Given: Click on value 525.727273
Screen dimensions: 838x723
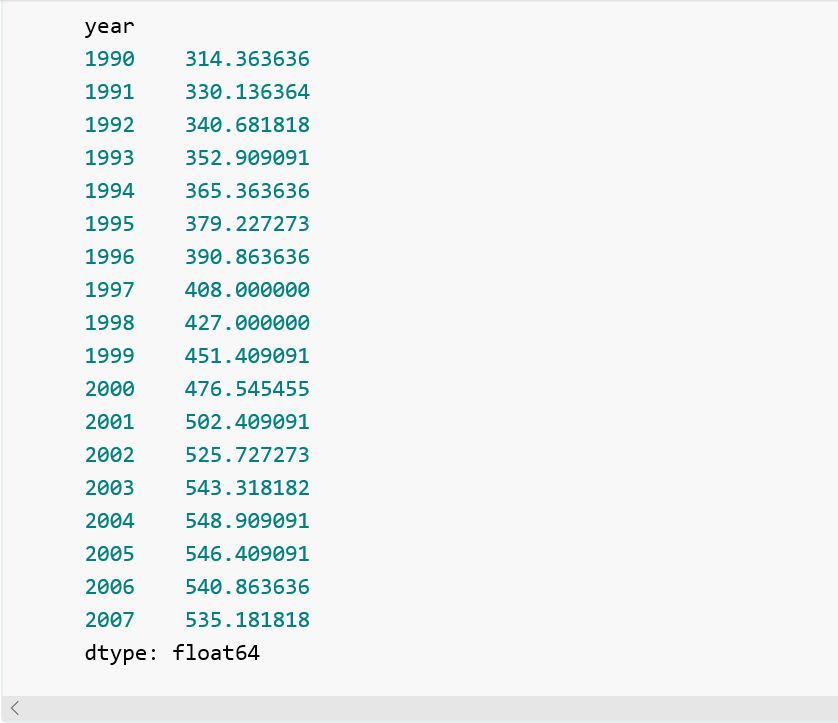Looking at the screenshot, I should (x=247, y=455).
